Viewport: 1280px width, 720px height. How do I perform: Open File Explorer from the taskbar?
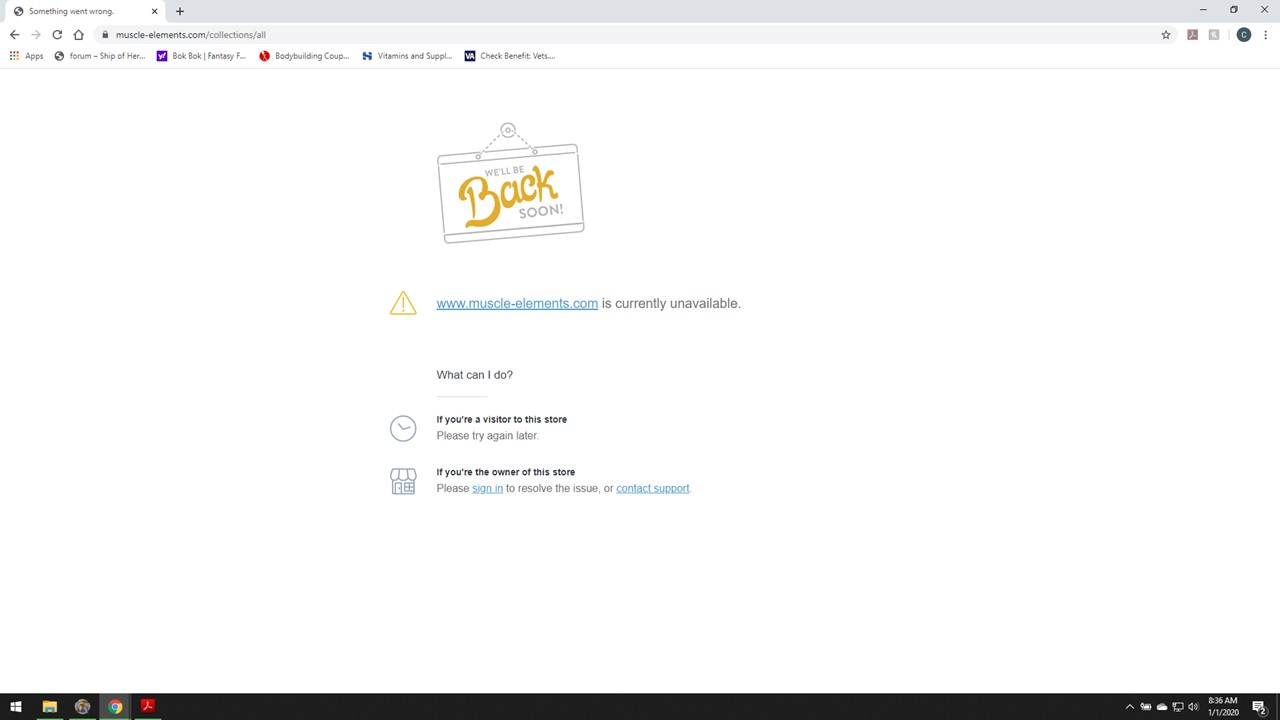tap(49, 707)
